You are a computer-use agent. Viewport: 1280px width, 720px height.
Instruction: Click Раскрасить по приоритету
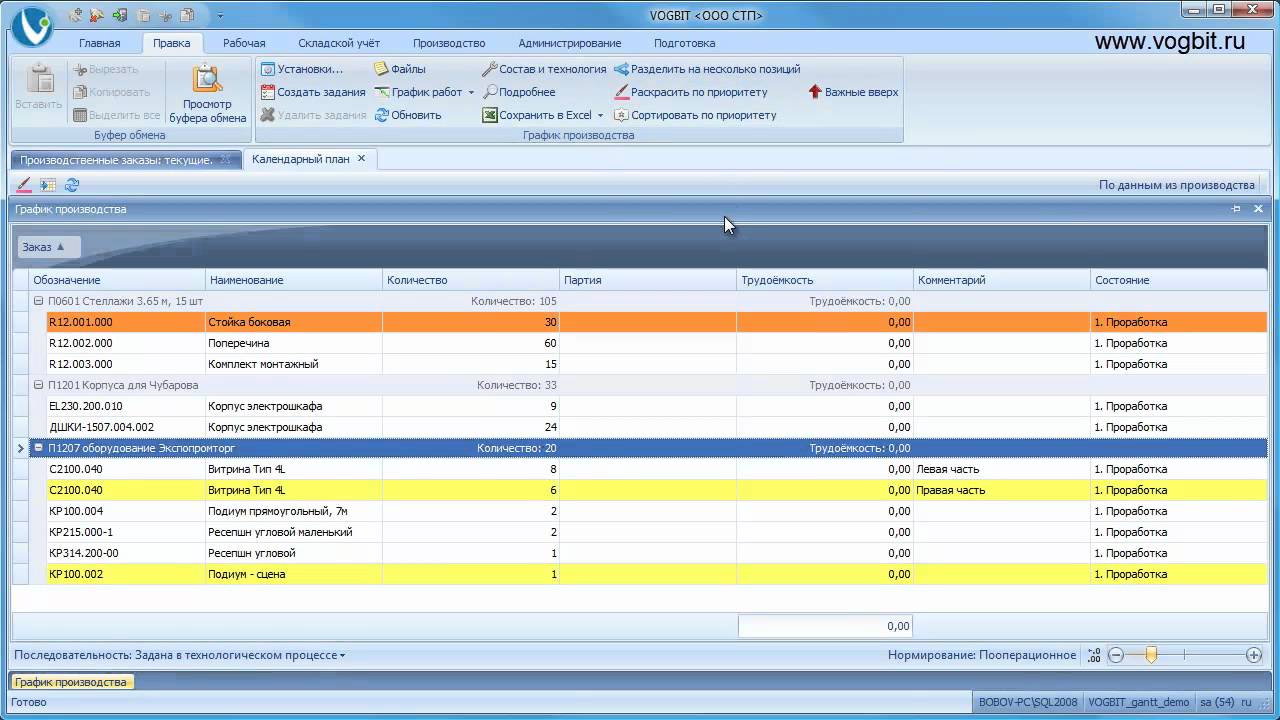[x=691, y=92]
